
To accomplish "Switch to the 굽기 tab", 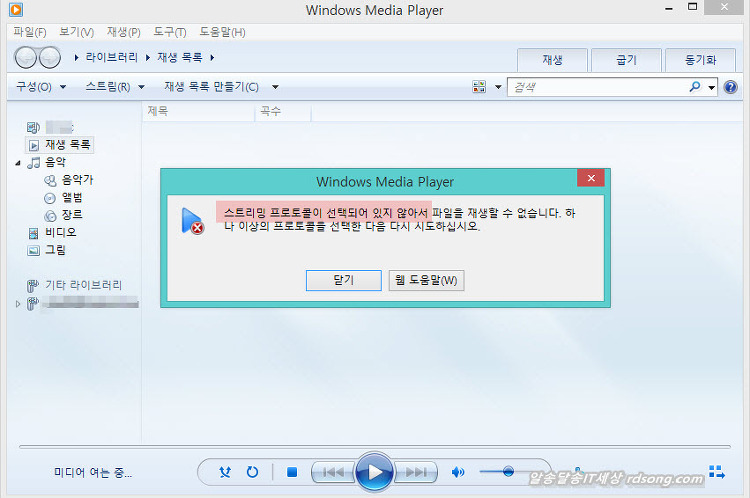I will 626,60.
